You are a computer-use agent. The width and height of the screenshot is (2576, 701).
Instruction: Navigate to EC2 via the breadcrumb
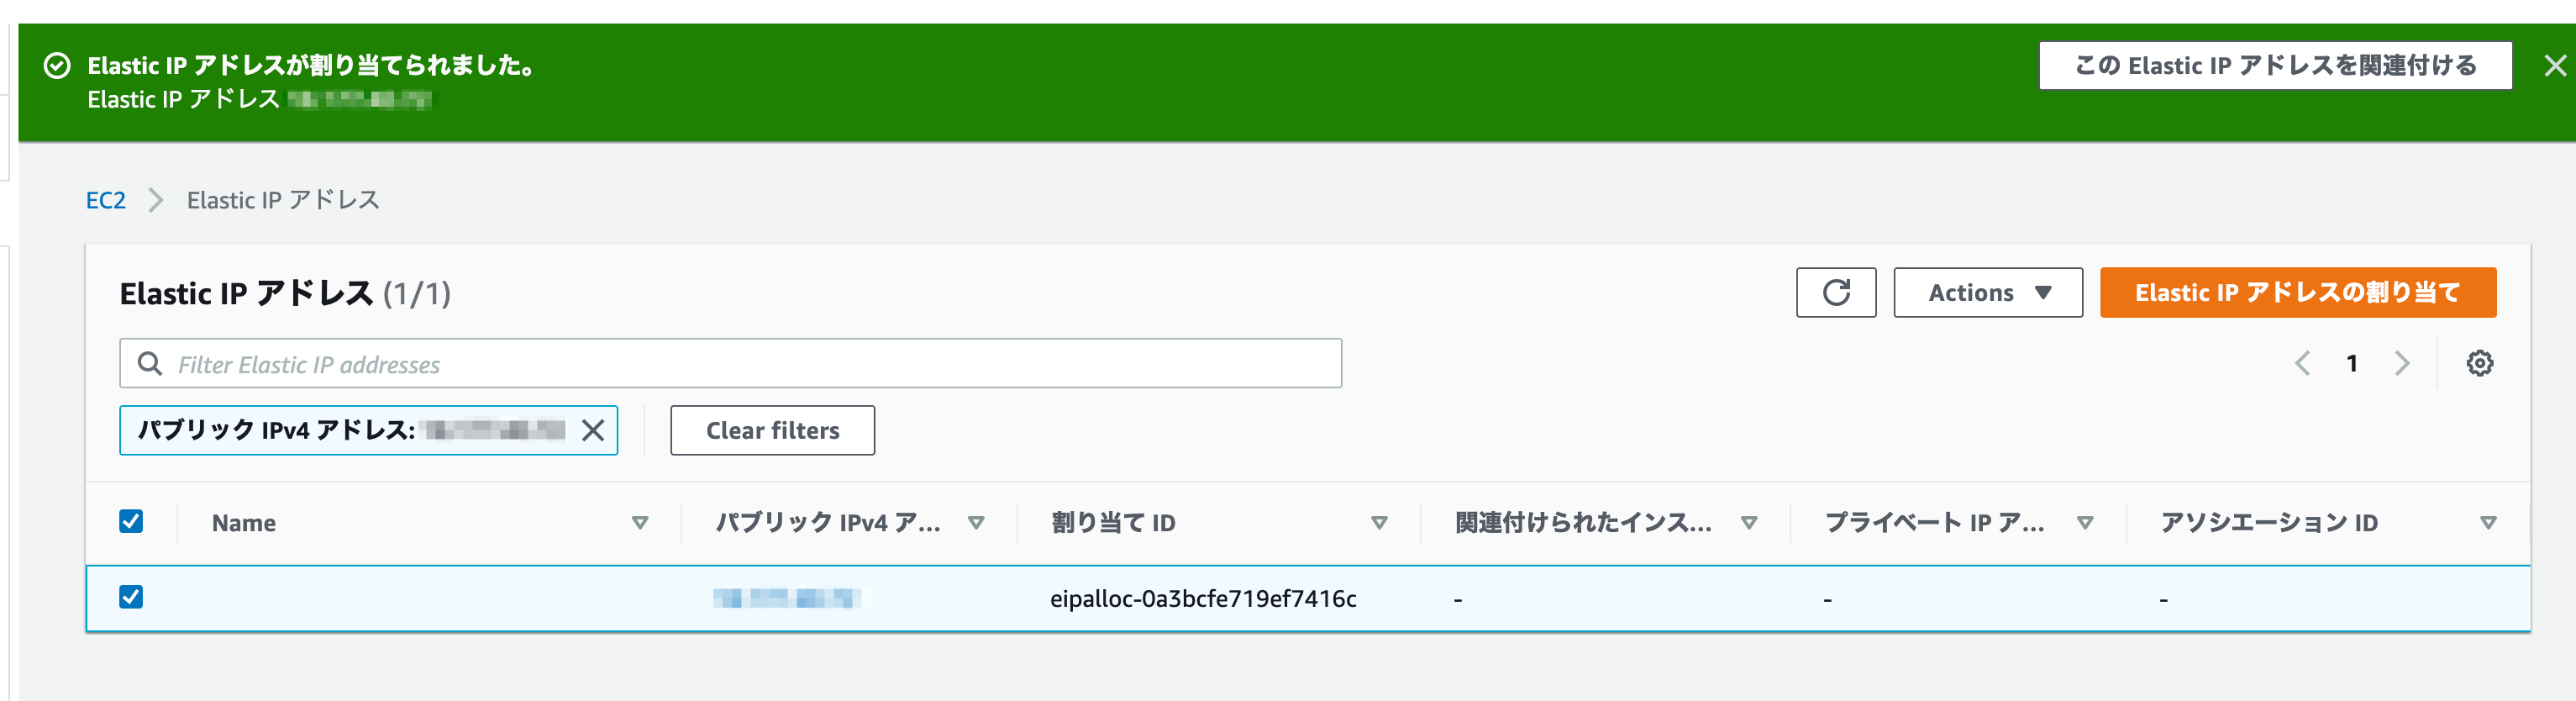pyautogui.click(x=106, y=199)
